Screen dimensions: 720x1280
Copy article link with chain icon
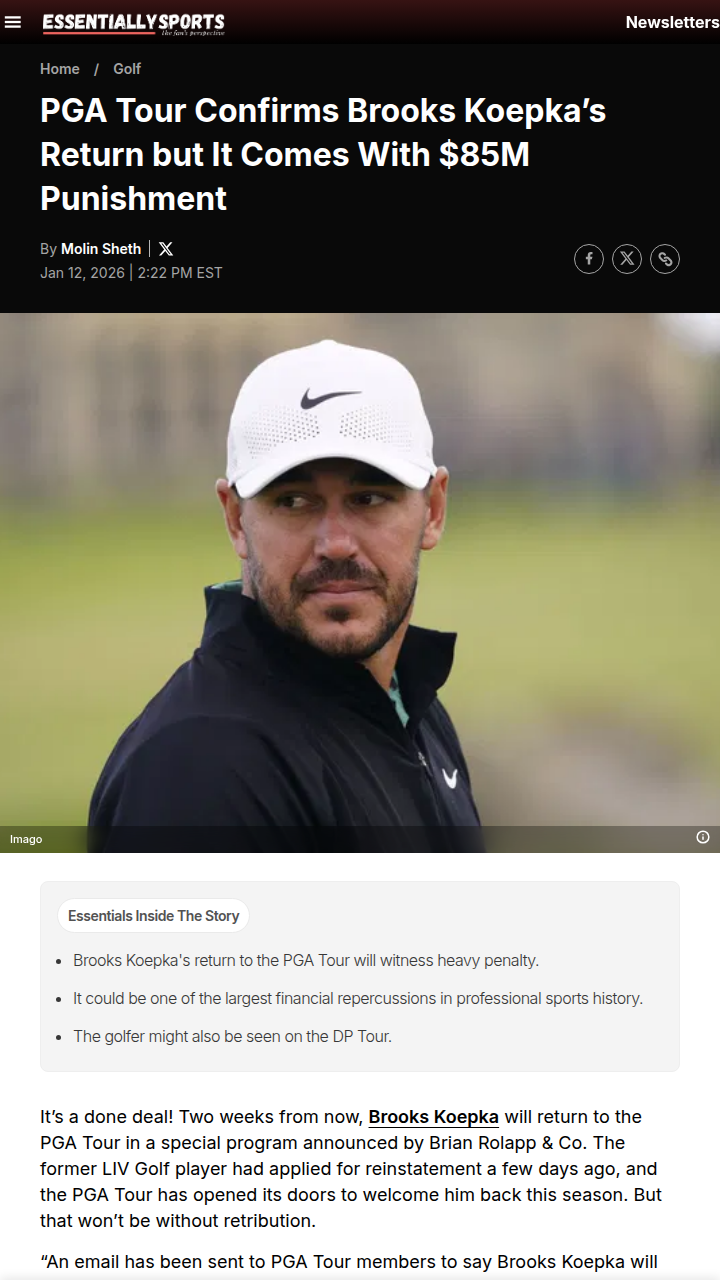(665, 259)
